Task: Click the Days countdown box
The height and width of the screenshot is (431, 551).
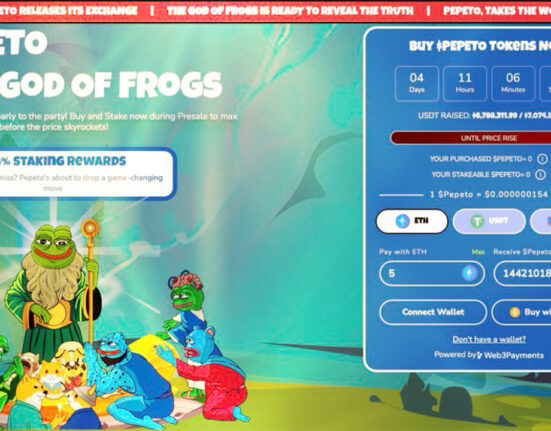Action: pyautogui.click(x=417, y=84)
